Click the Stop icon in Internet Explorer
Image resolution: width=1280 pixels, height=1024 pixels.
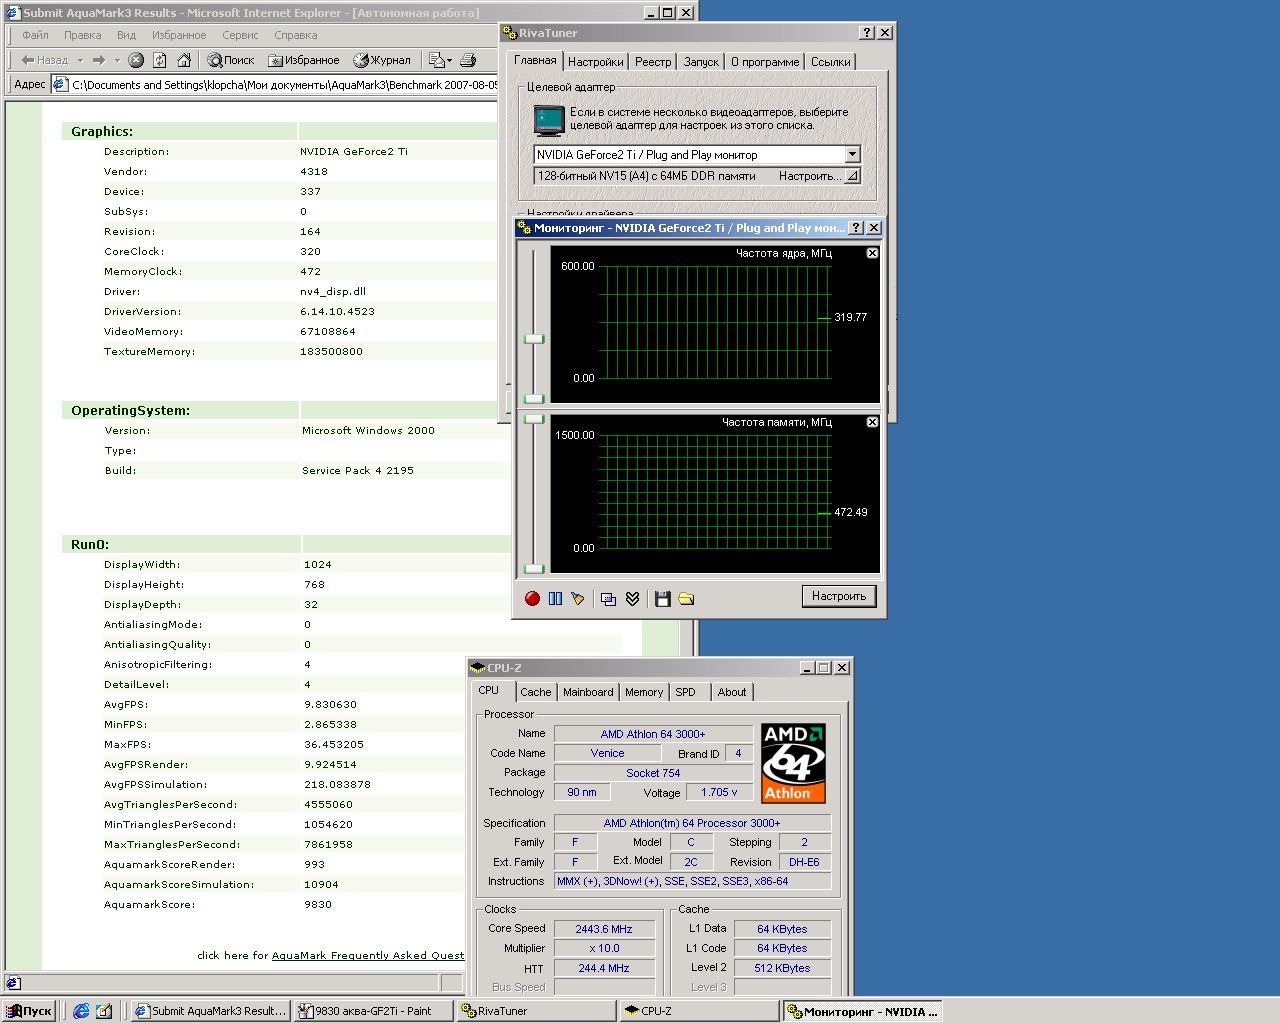click(x=136, y=60)
